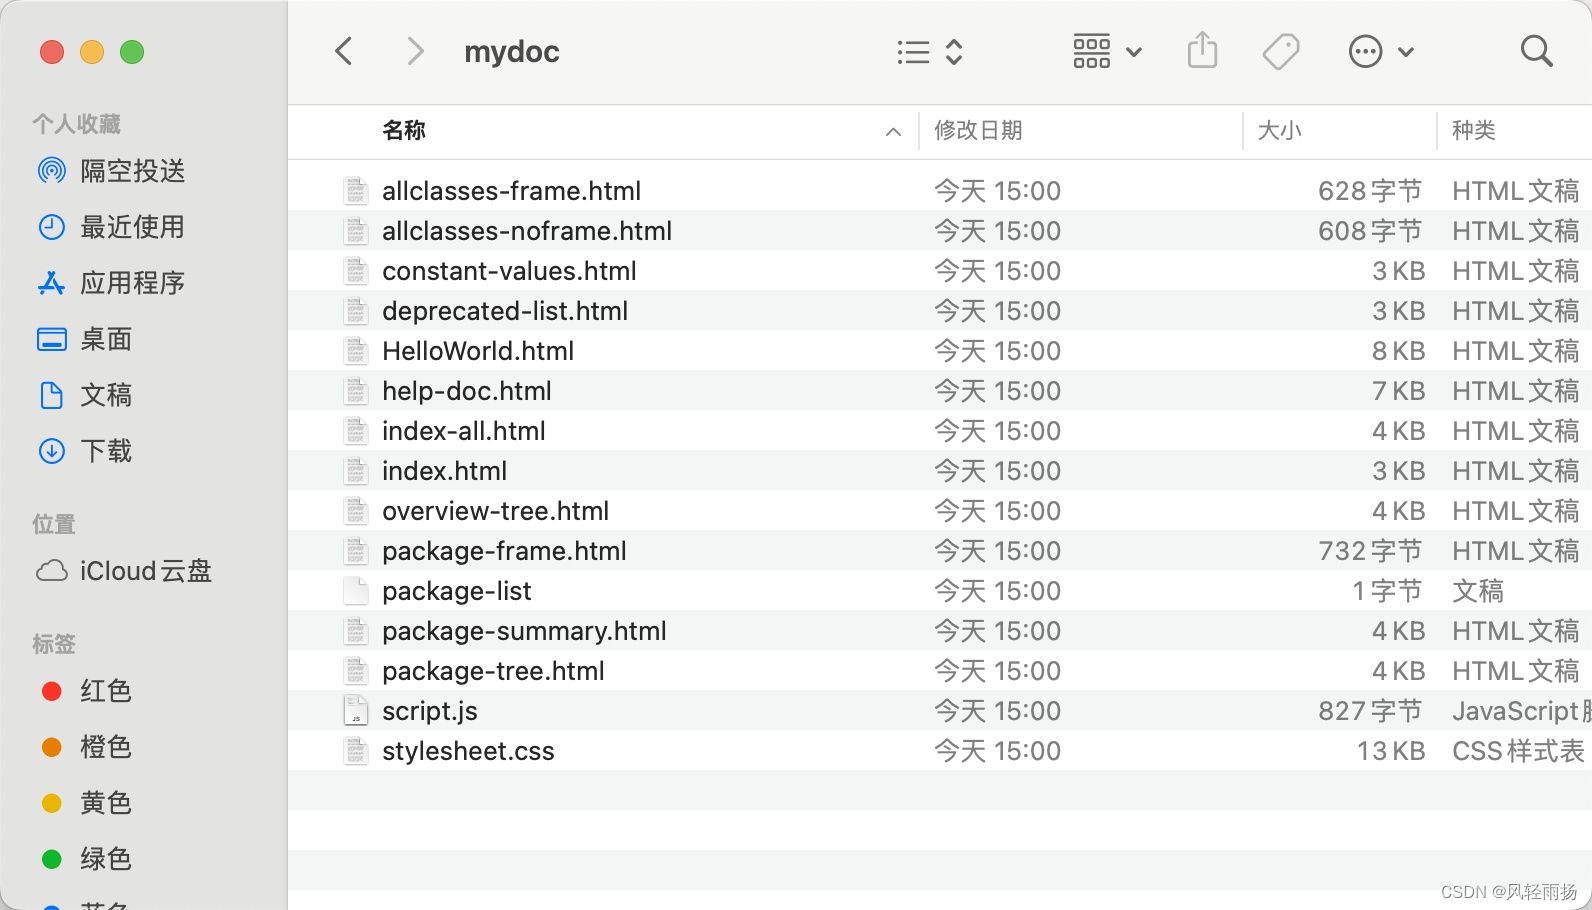Open the More actions ellipsis menu
This screenshot has width=1592, height=910.
(1381, 51)
